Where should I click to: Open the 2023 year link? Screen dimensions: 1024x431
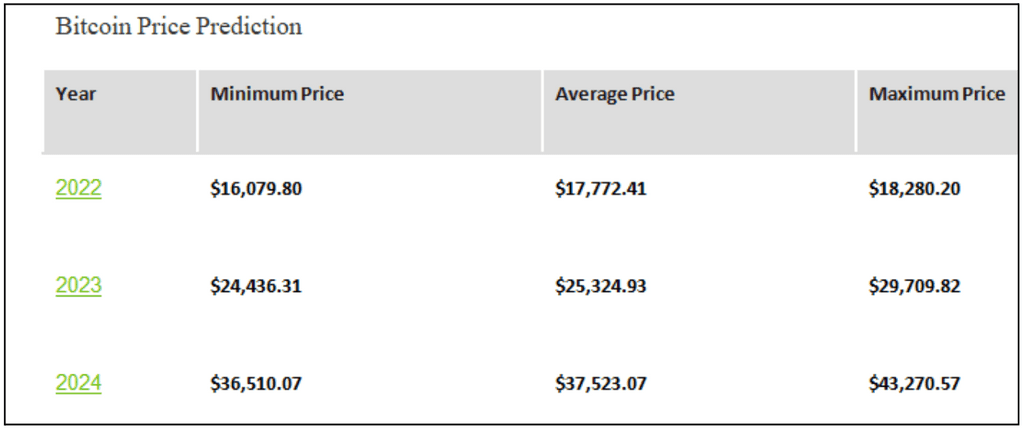click(x=78, y=285)
